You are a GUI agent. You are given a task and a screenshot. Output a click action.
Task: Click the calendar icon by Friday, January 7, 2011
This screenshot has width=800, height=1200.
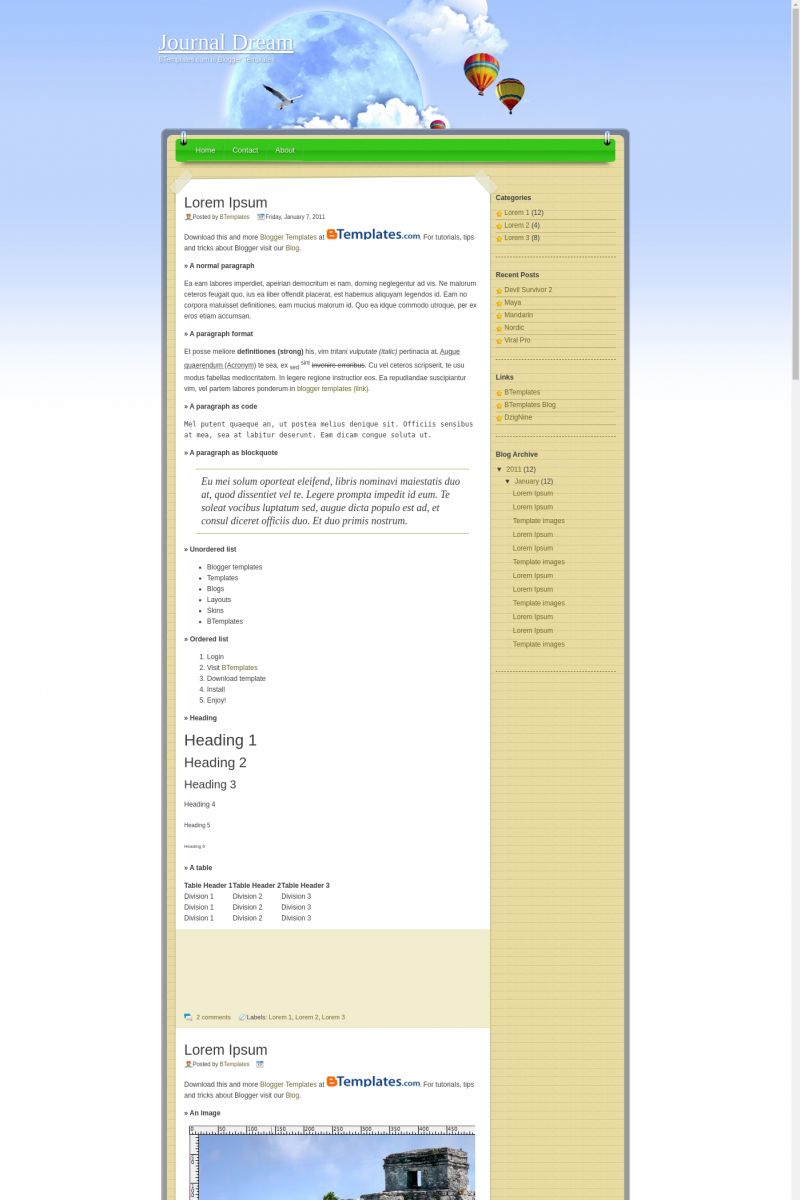coord(261,216)
